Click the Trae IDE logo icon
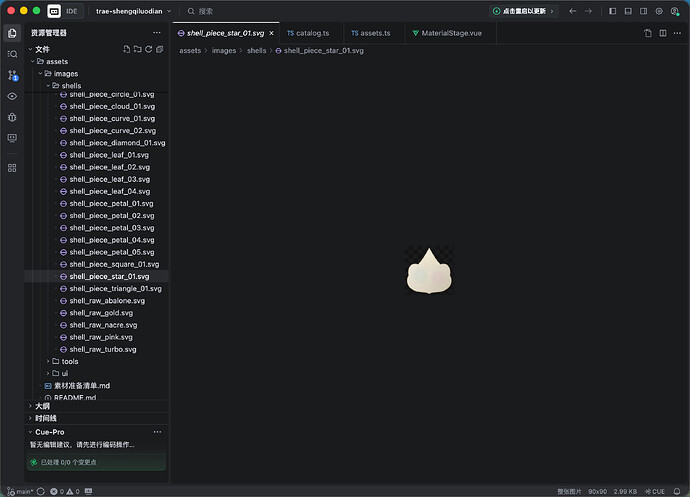Image resolution: width=690 pixels, height=497 pixels. (x=54, y=11)
